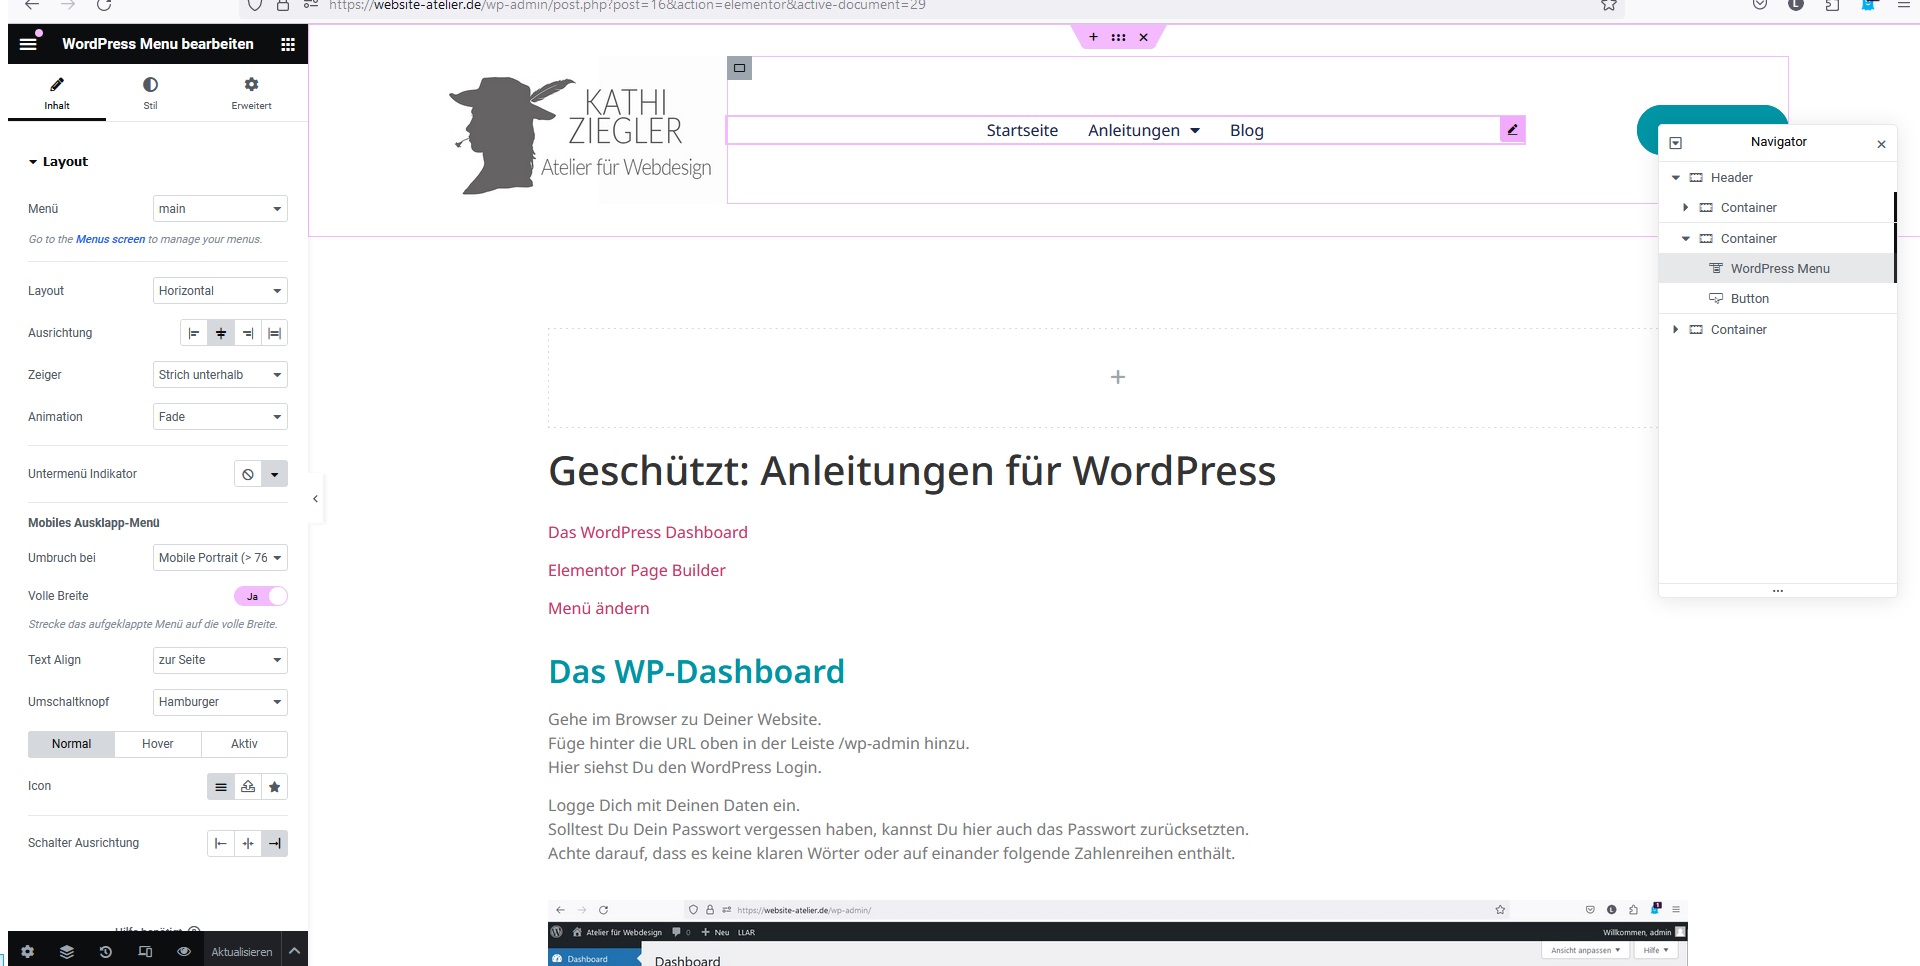Open the Umschaltknopf dropdown showing Hamburger
1920x966 pixels.
pyautogui.click(x=220, y=702)
